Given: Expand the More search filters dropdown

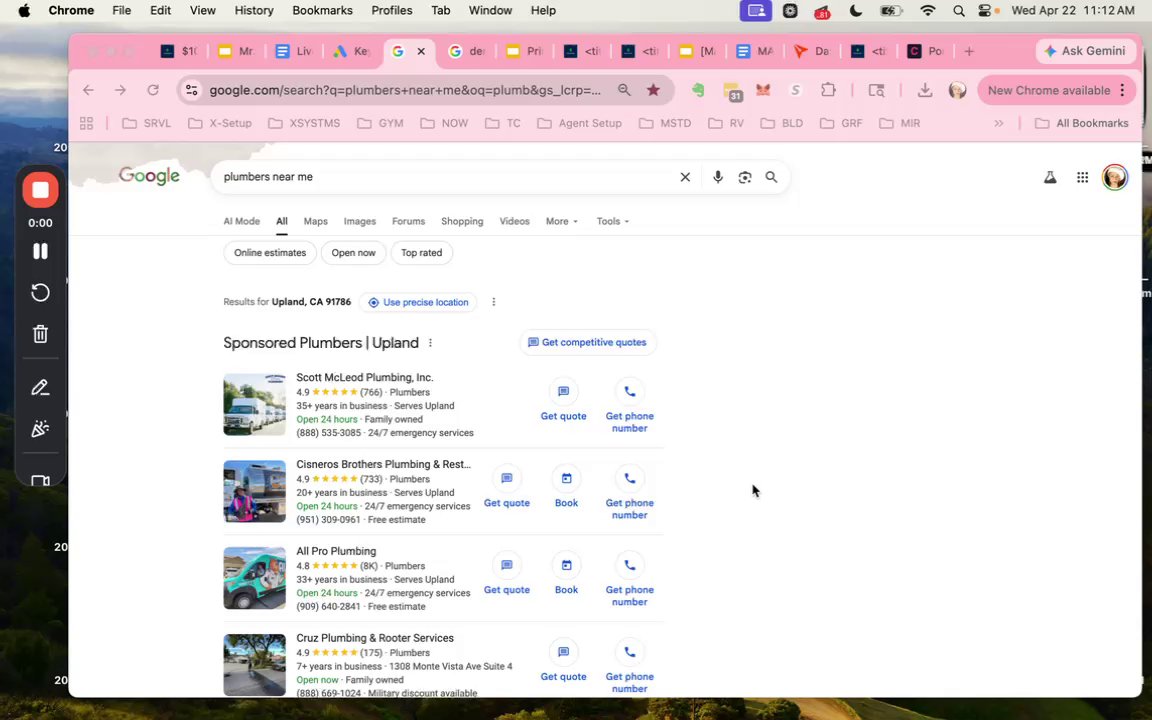Looking at the screenshot, I should (x=562, y=221).
